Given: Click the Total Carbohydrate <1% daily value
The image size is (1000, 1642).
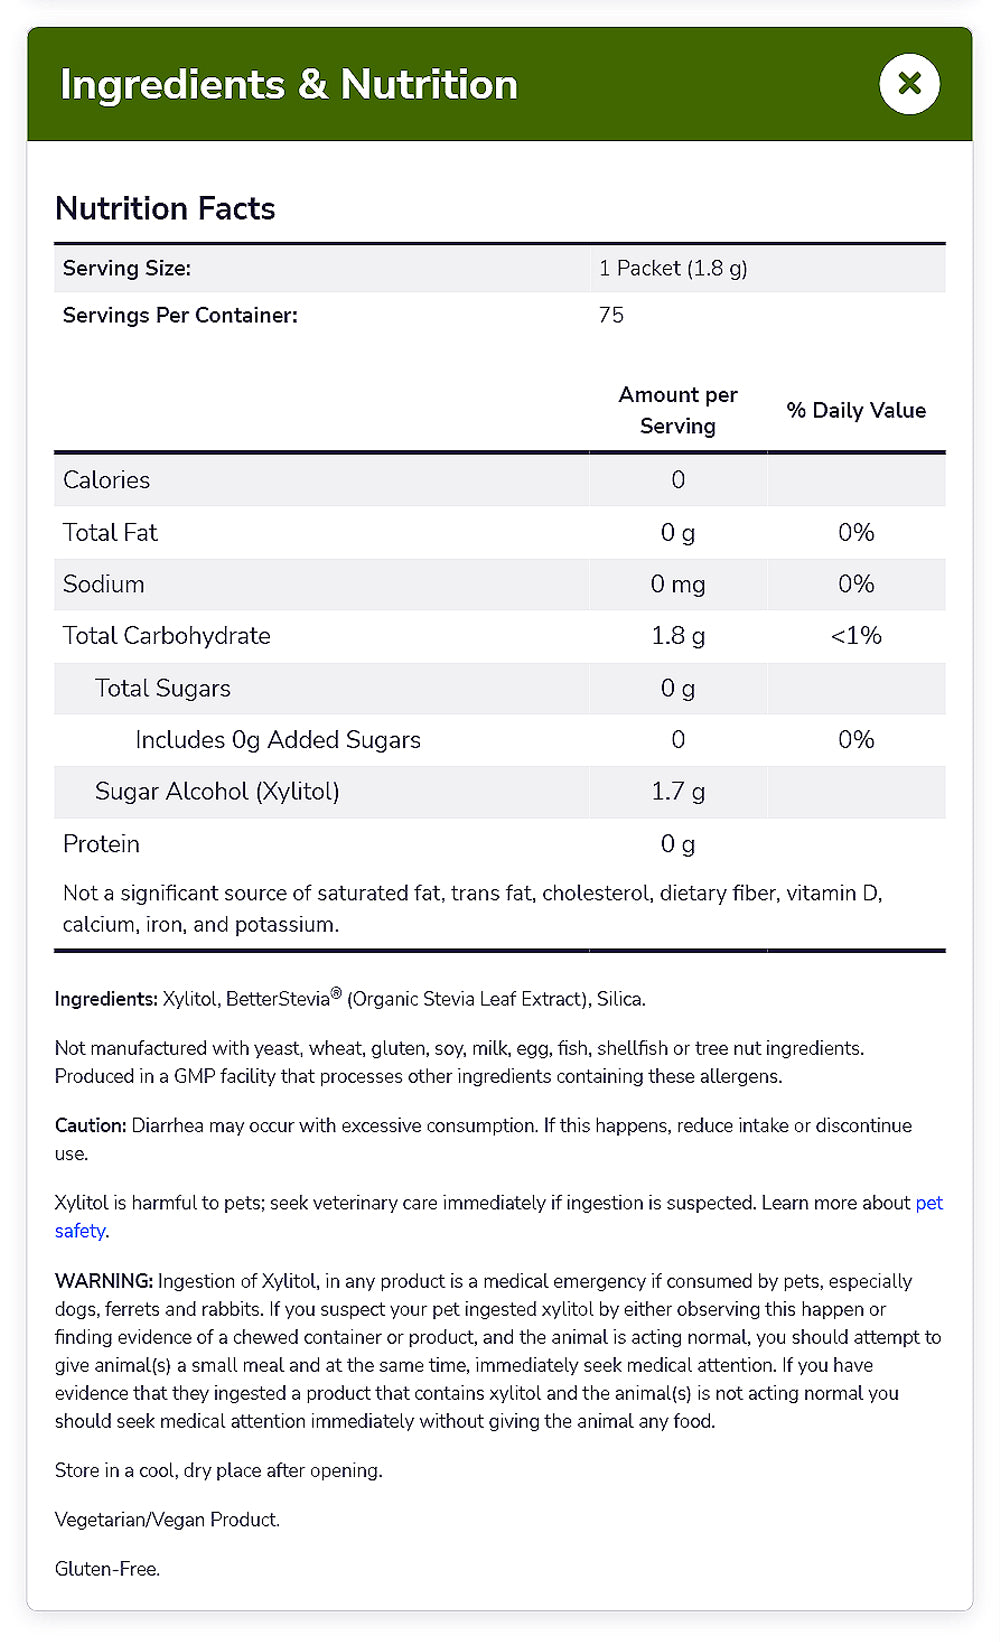Looking at the screenshot, I should [x=856, y=636].
